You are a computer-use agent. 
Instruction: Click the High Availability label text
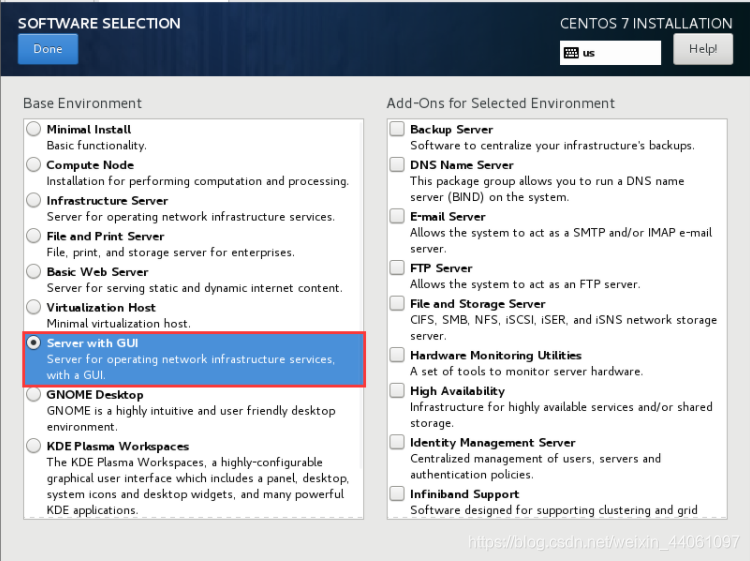pyautogui.click(x=457, y=391)
